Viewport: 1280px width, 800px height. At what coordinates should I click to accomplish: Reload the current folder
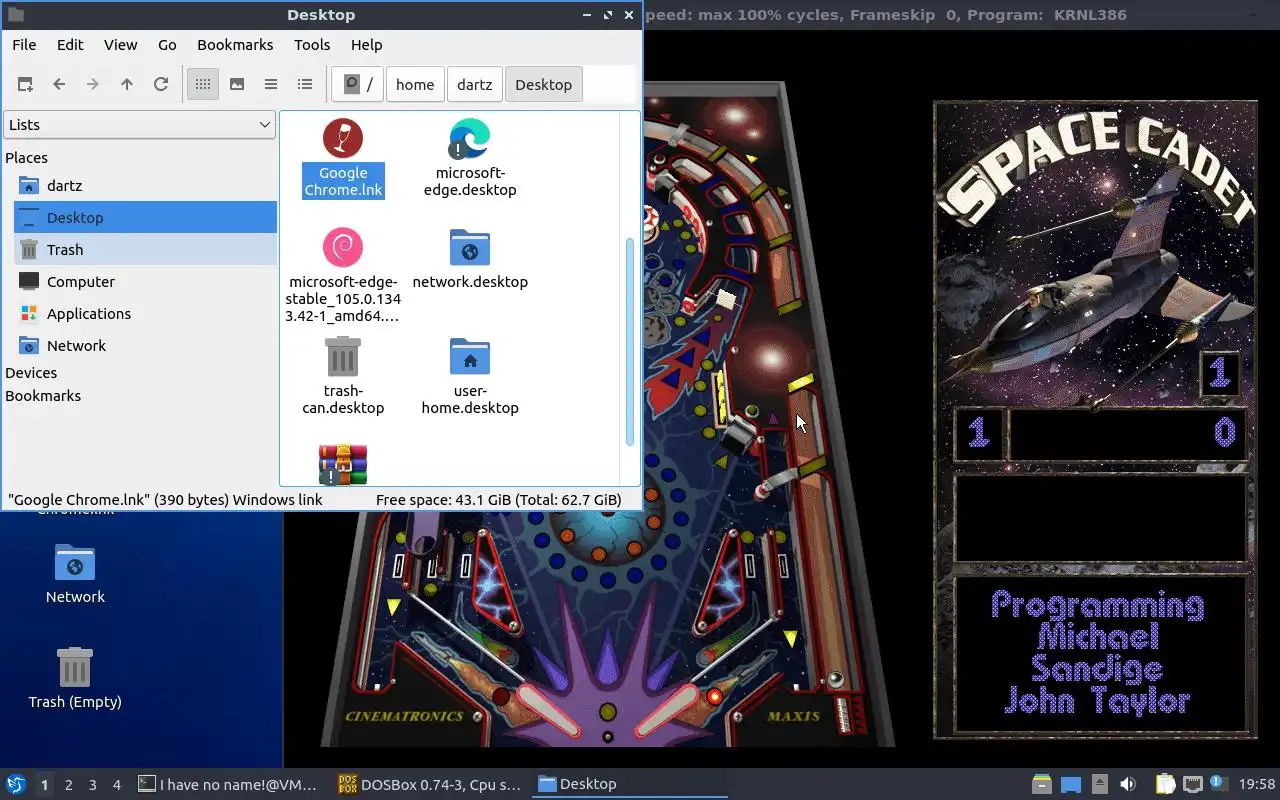tap(161, 85)
